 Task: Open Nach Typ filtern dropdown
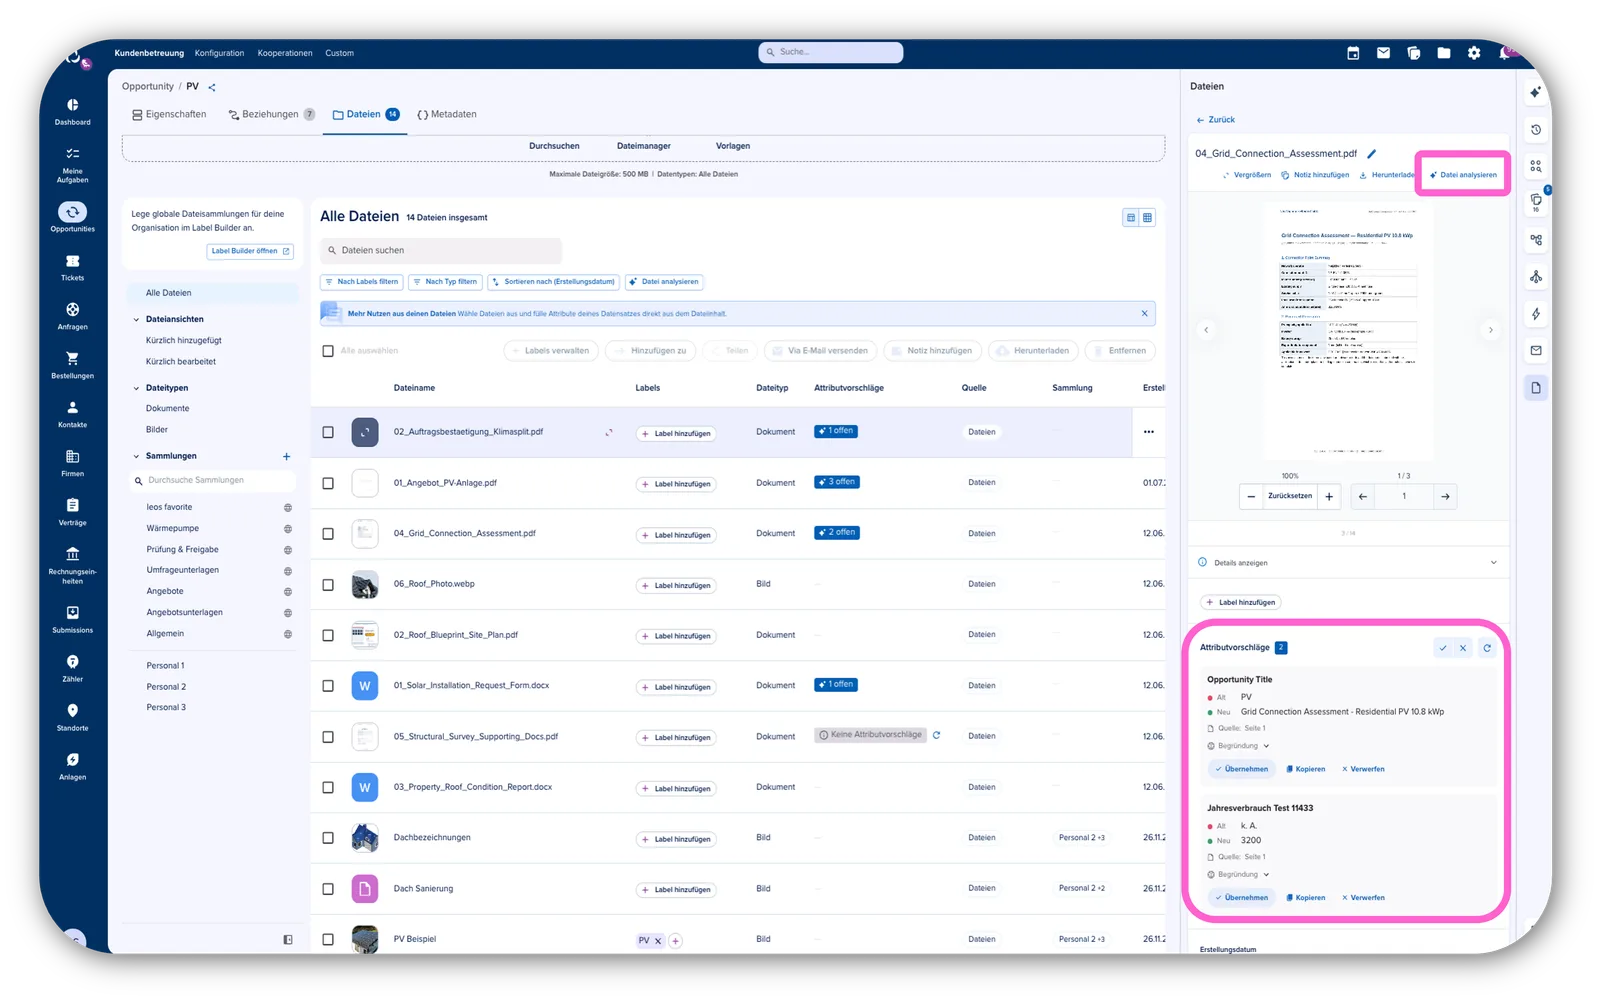[x=445, y=282]
